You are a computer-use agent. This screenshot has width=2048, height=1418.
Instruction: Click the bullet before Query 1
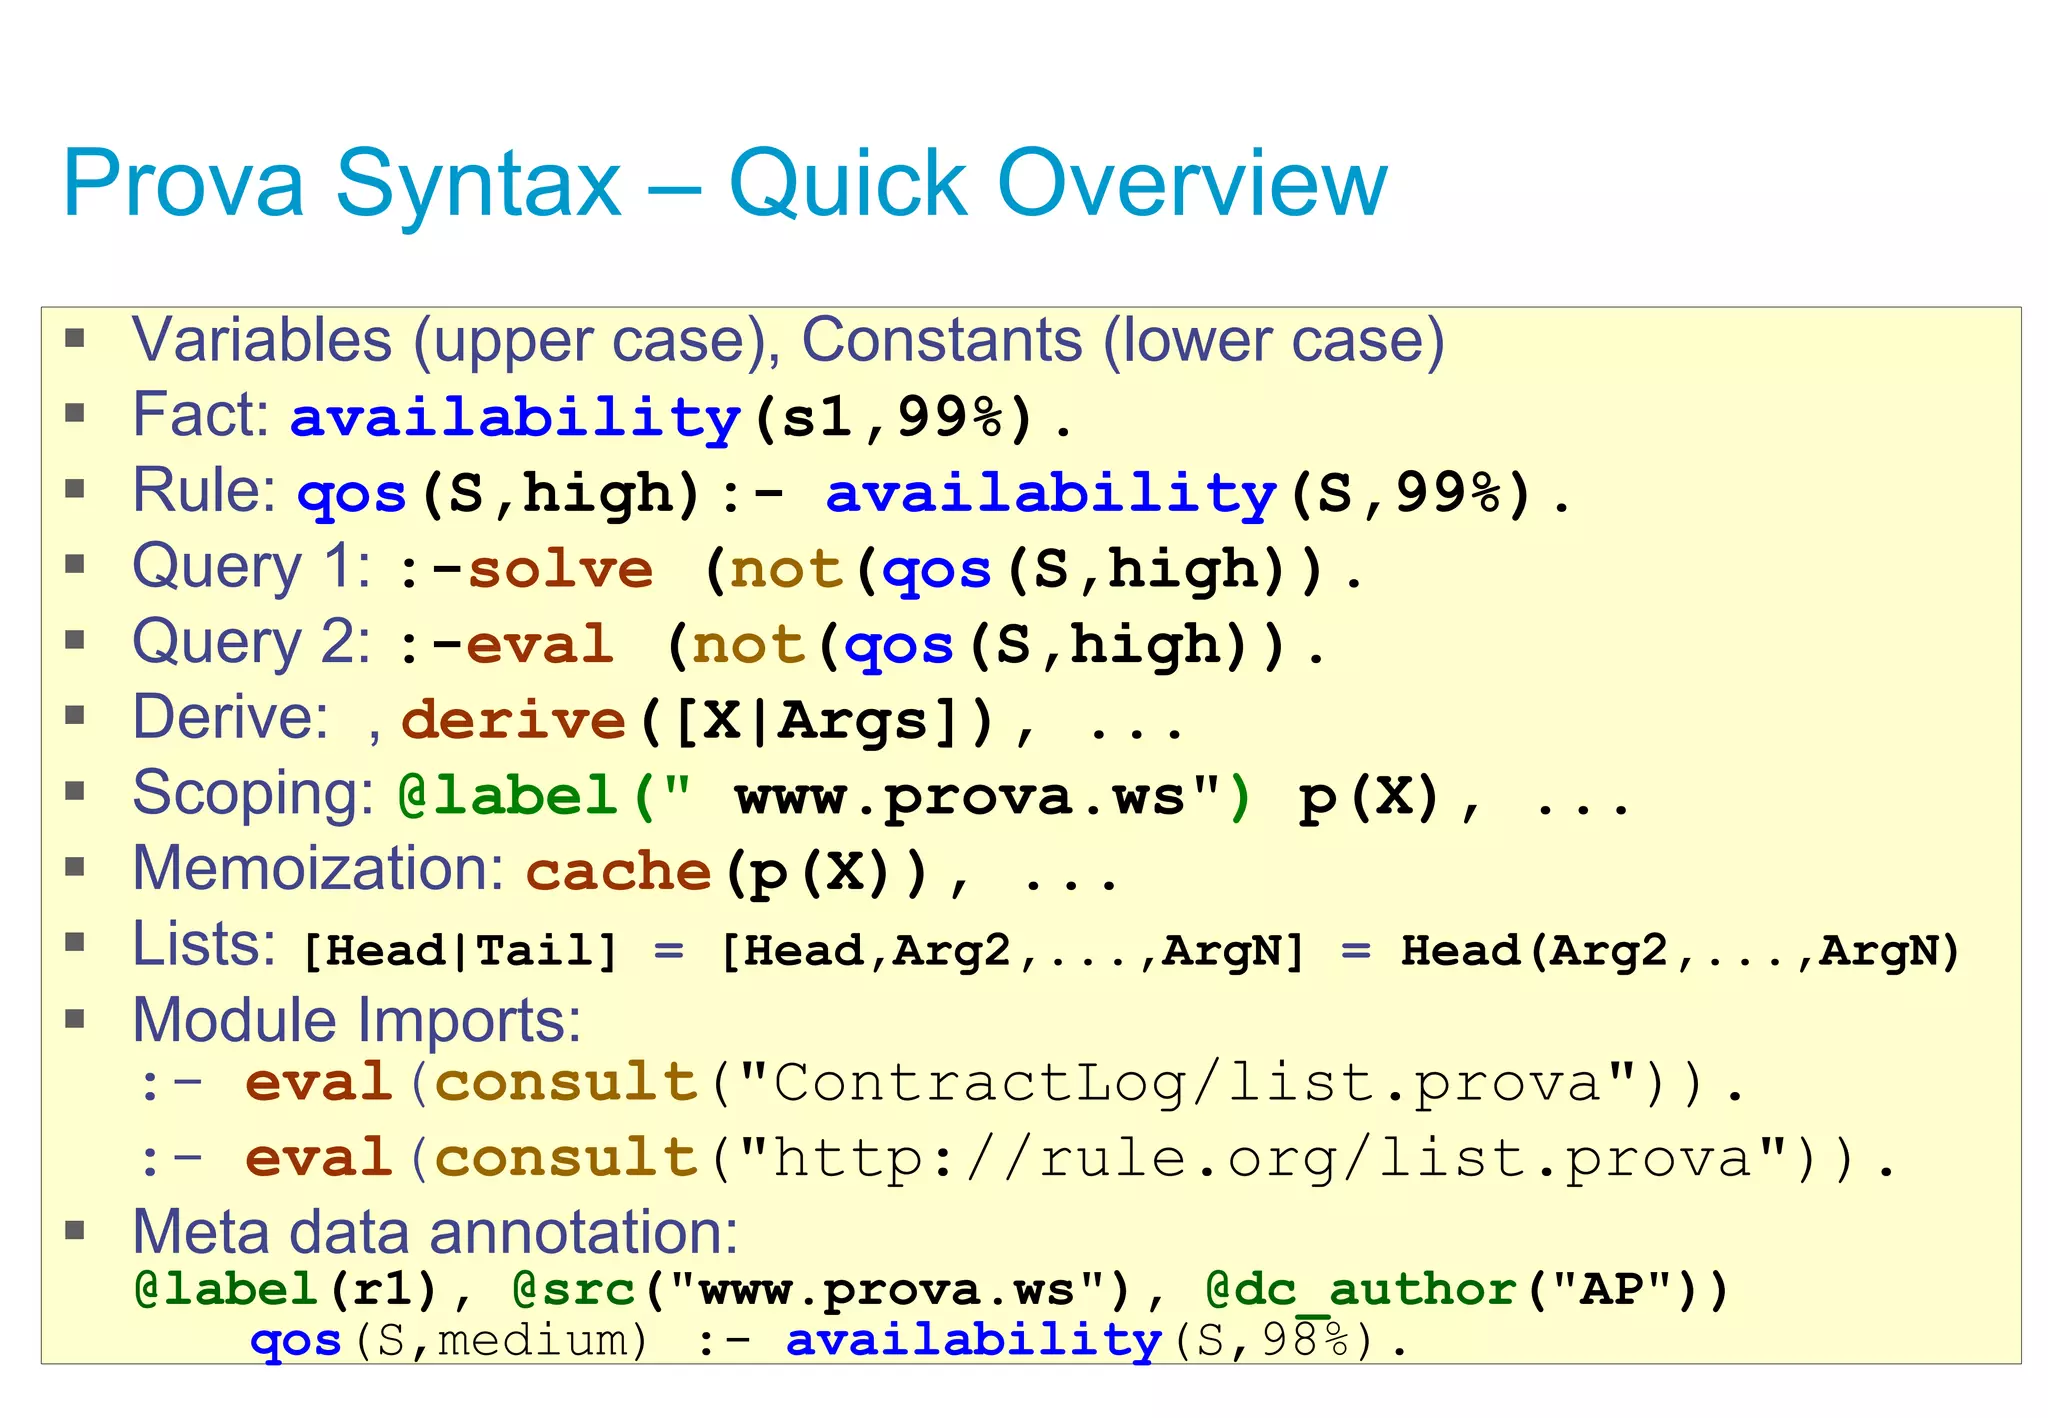(x=75, y=564)
